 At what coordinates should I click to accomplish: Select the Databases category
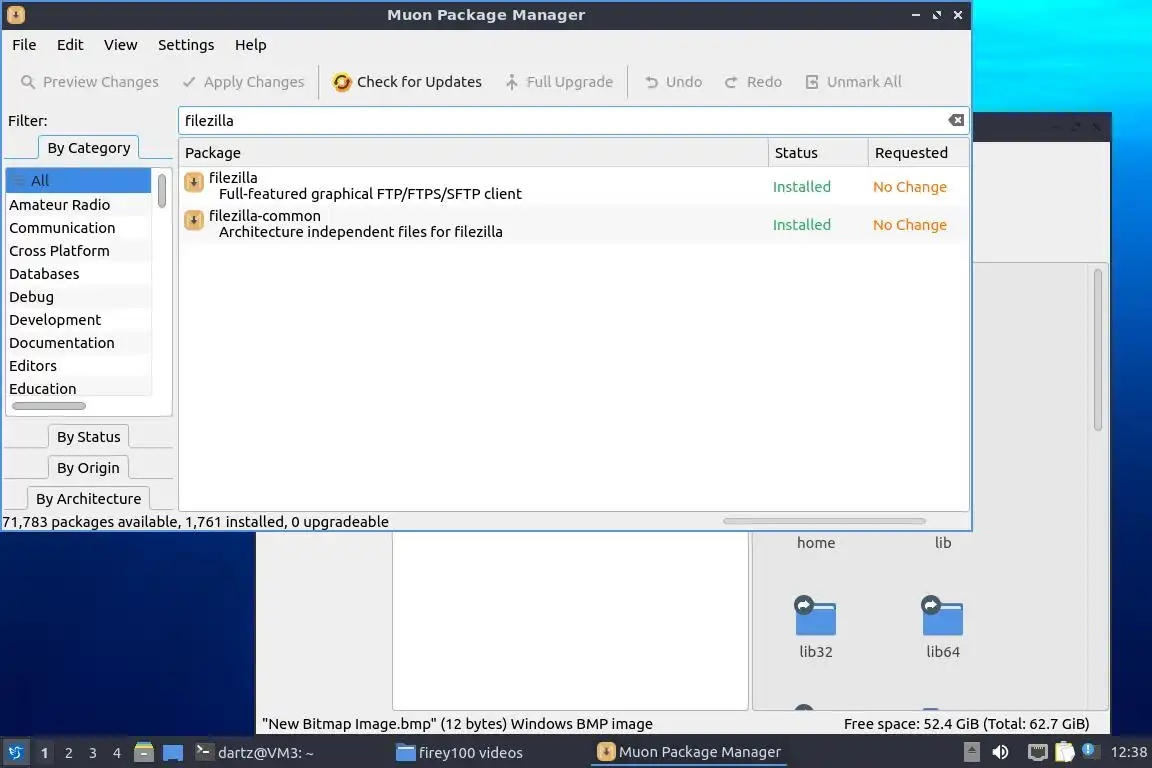(79, 273)
